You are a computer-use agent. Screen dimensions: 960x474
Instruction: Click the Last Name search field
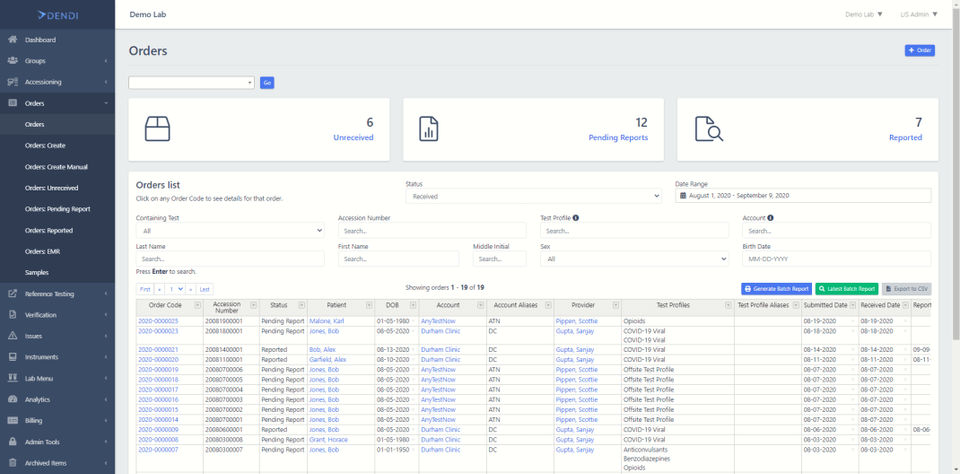[230, 259]
